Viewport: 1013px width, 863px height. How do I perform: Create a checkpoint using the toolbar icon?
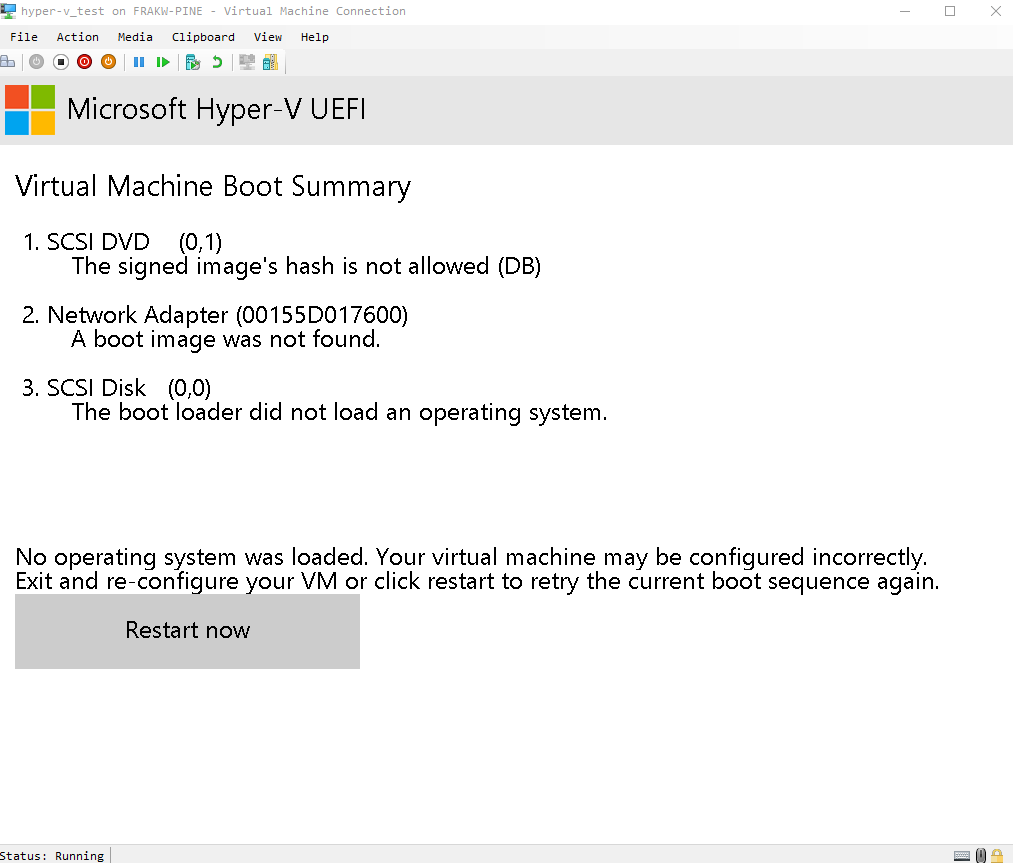[193, 62]
